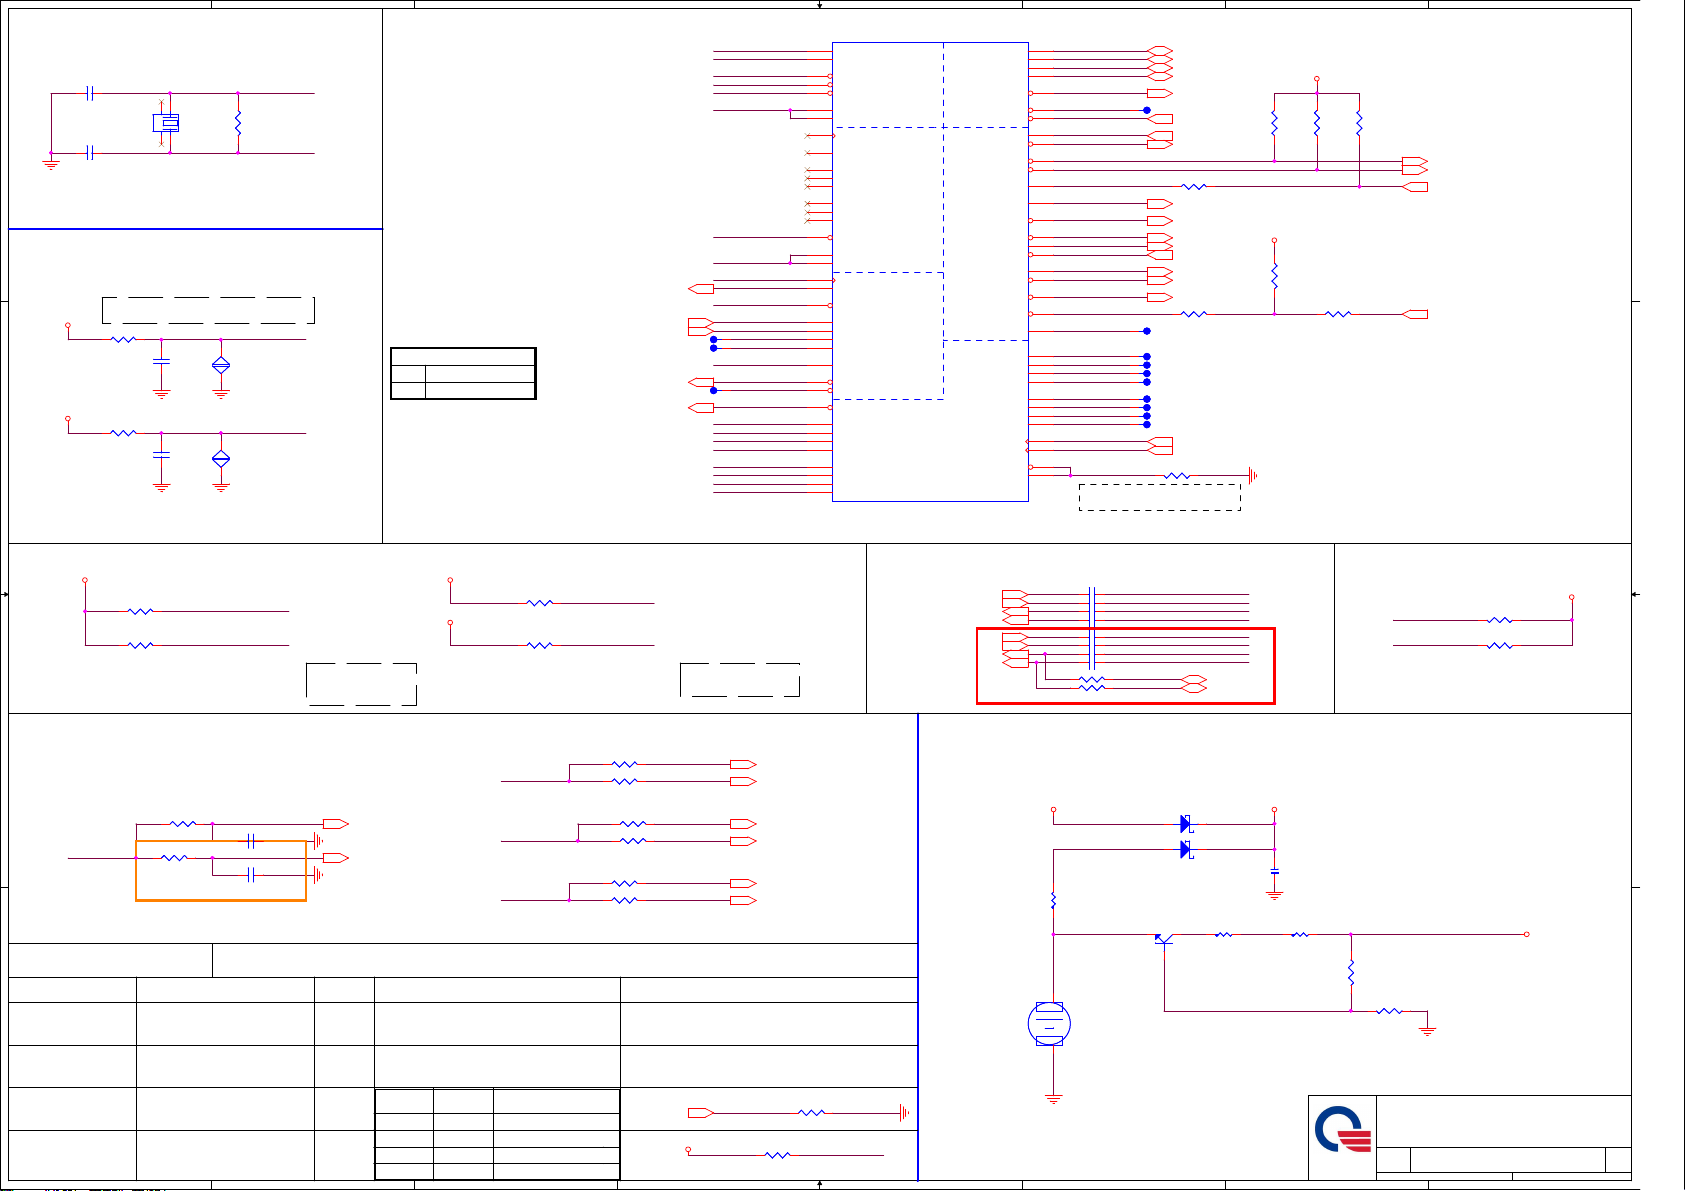
Task: Click the ground symbol below the battery
Action: coord(1053,1099)
